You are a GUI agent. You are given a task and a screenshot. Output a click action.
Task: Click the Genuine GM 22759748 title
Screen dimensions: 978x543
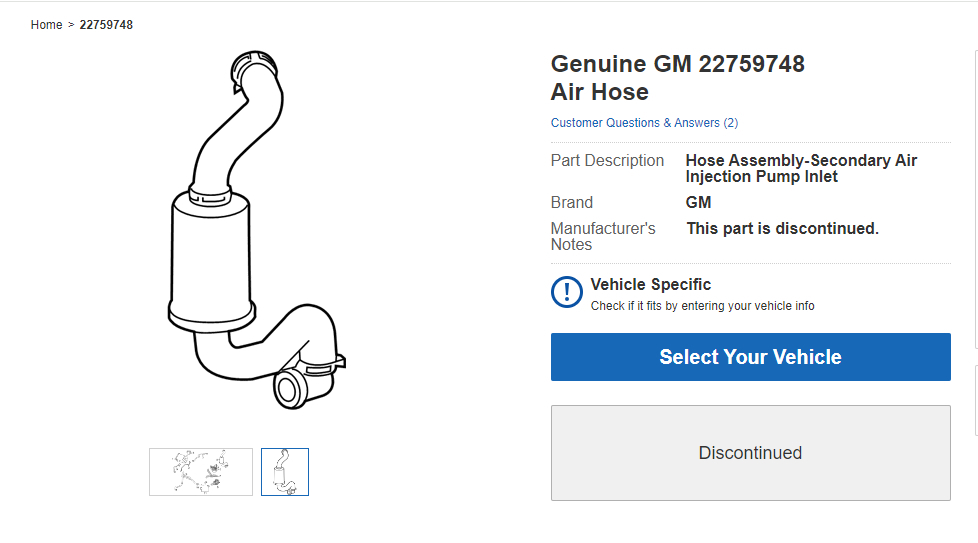pyautogui.click(x=677, y=65)
